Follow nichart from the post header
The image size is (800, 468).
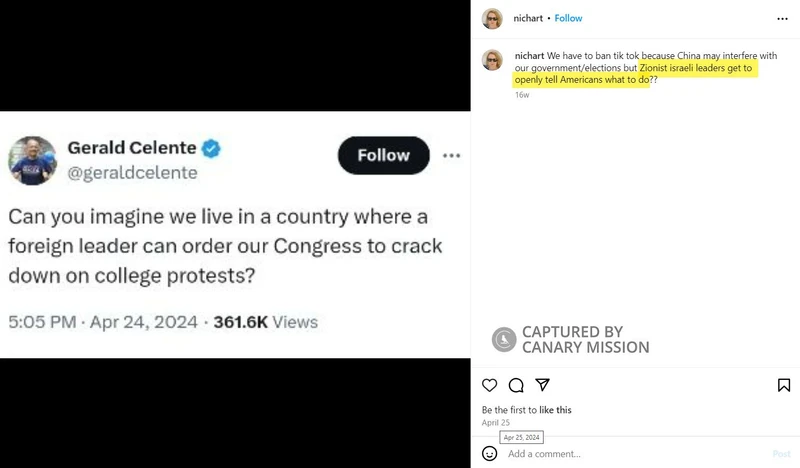568,18
